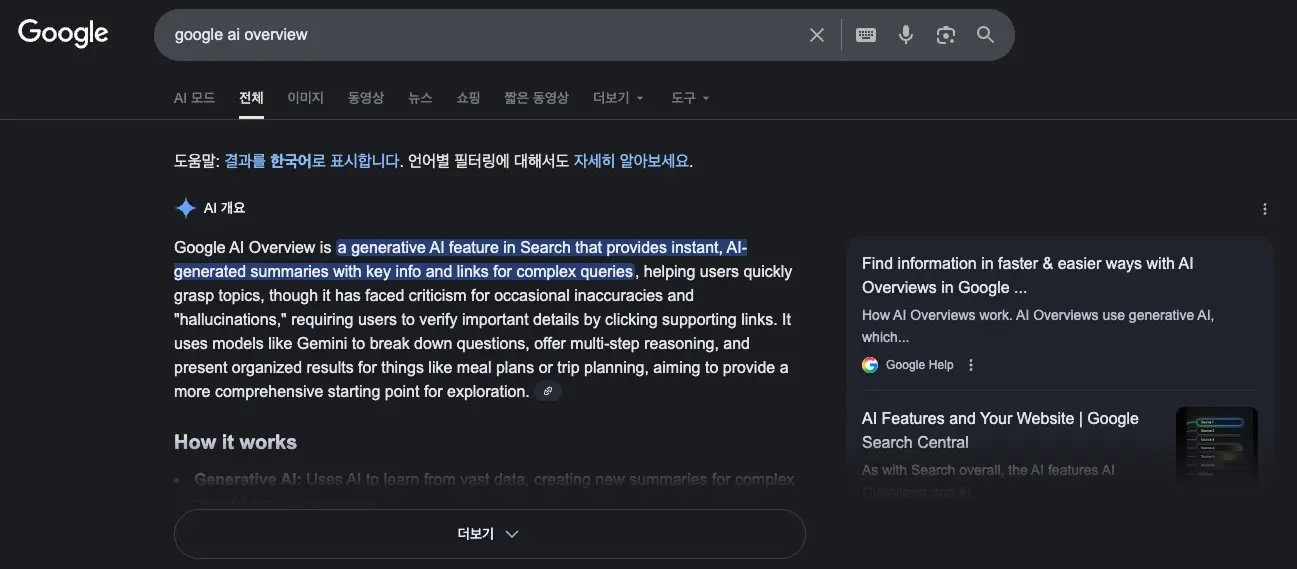Go to the 뉴스 tab
Image resolution: width=1297 pixels, height=569 pixels.
(x=420, y=98)
